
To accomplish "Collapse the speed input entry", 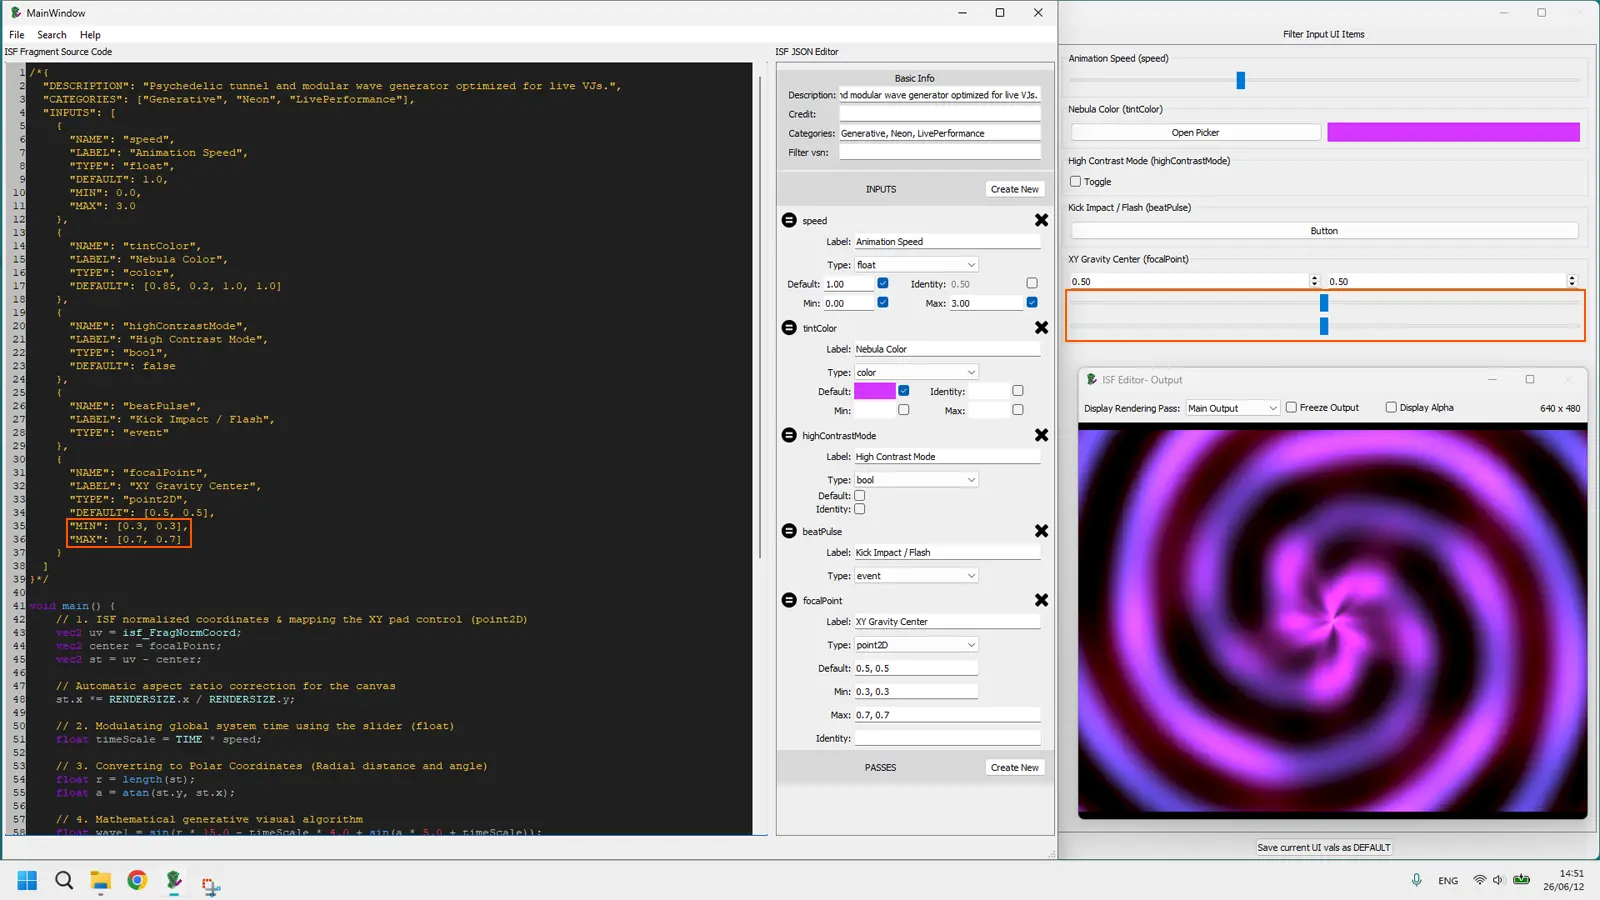I will (789, 220).
